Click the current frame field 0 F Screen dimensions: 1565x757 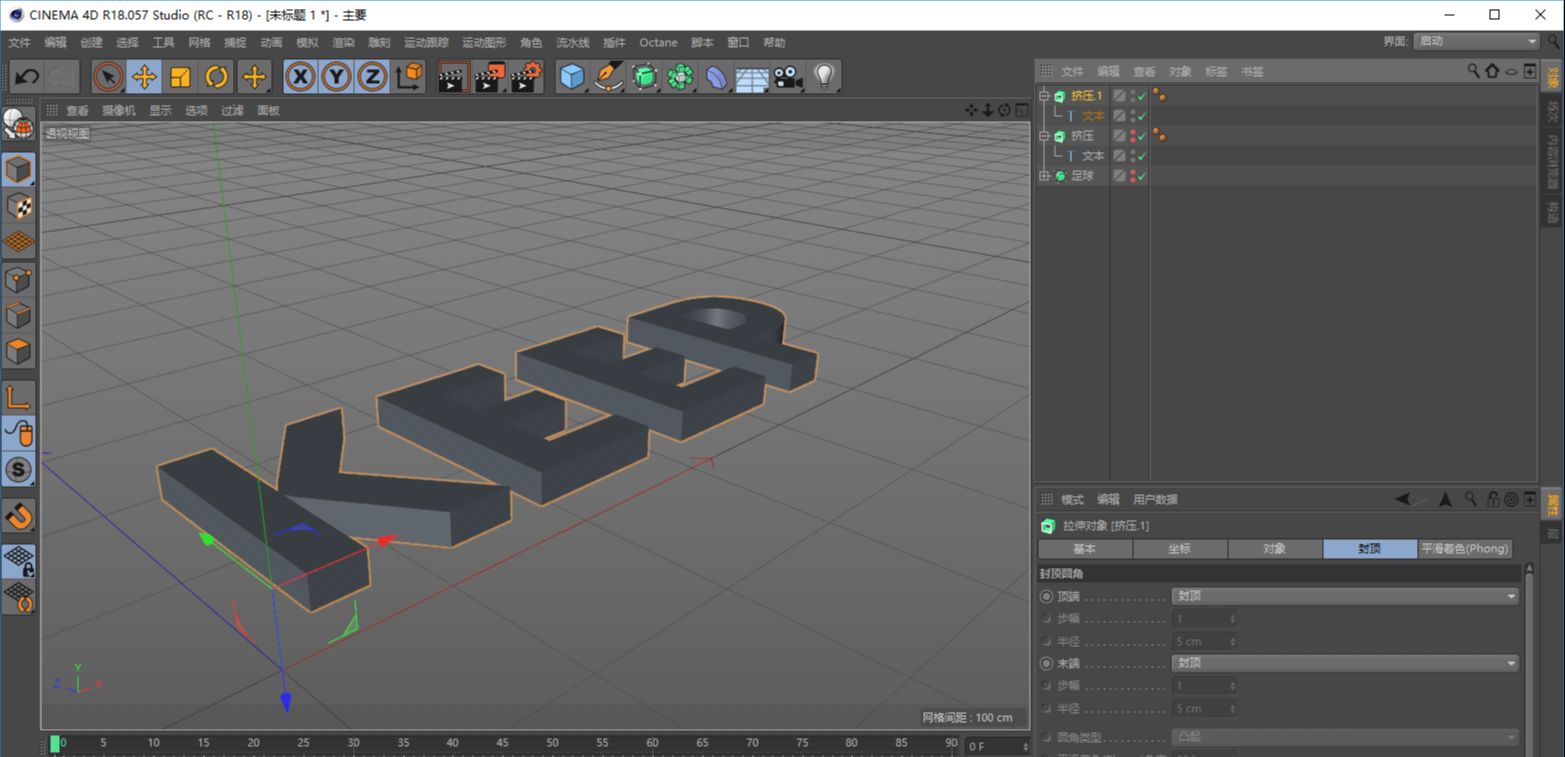(x=997, y=746)
